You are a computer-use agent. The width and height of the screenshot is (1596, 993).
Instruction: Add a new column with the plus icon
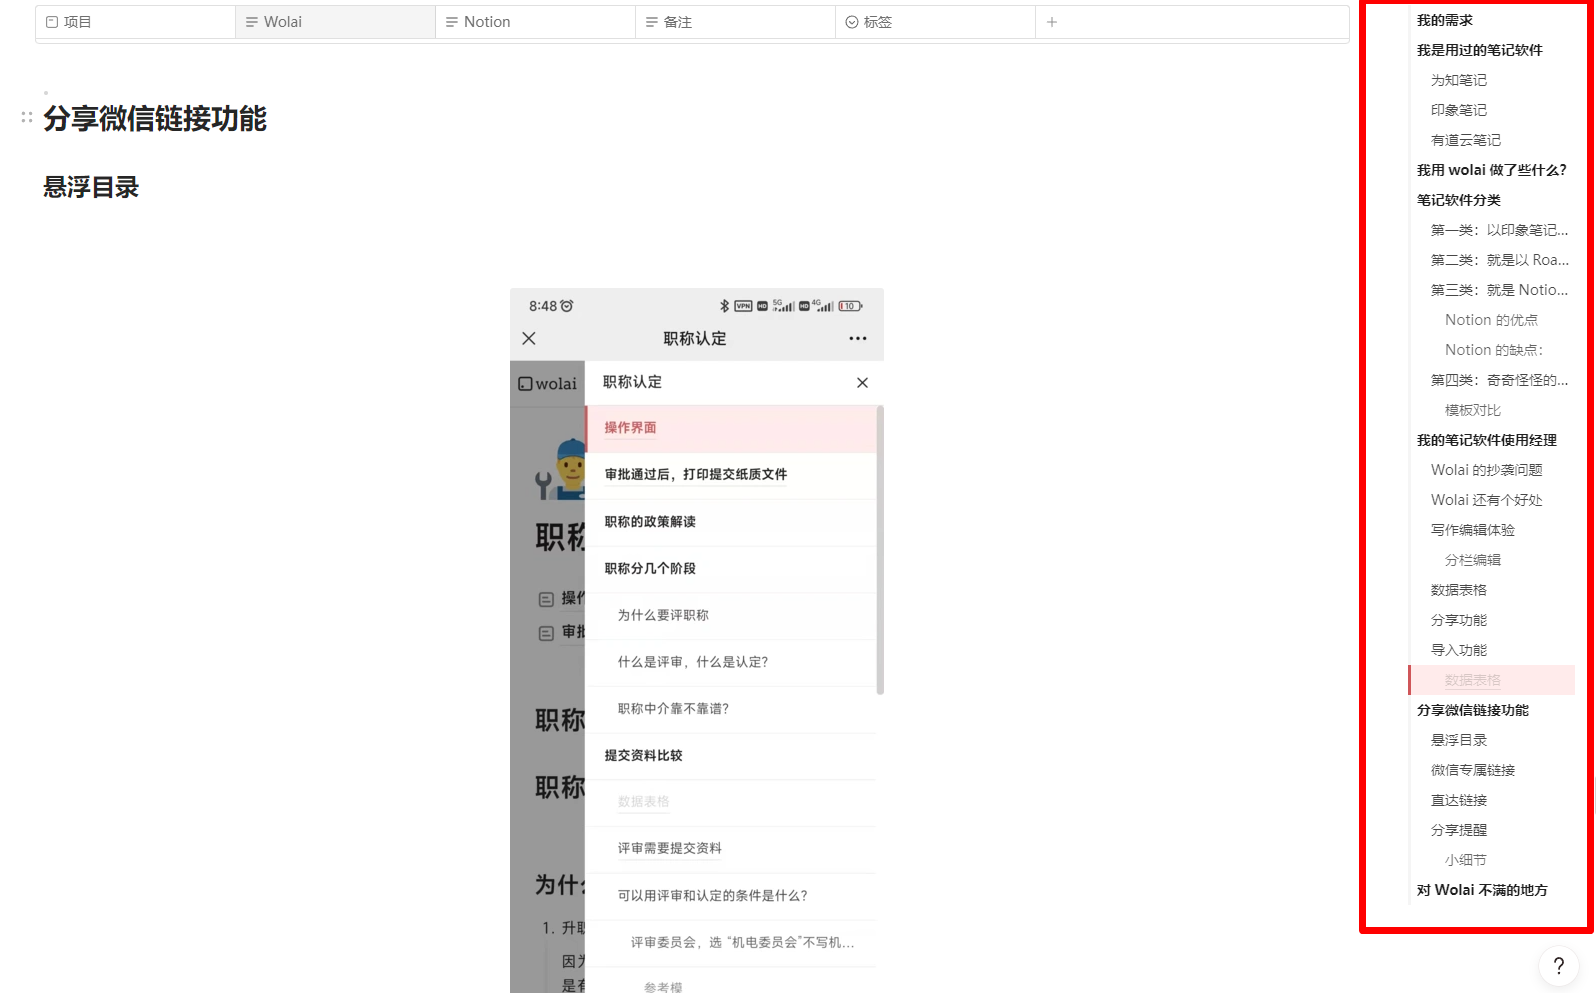[x=1051, y=22]
